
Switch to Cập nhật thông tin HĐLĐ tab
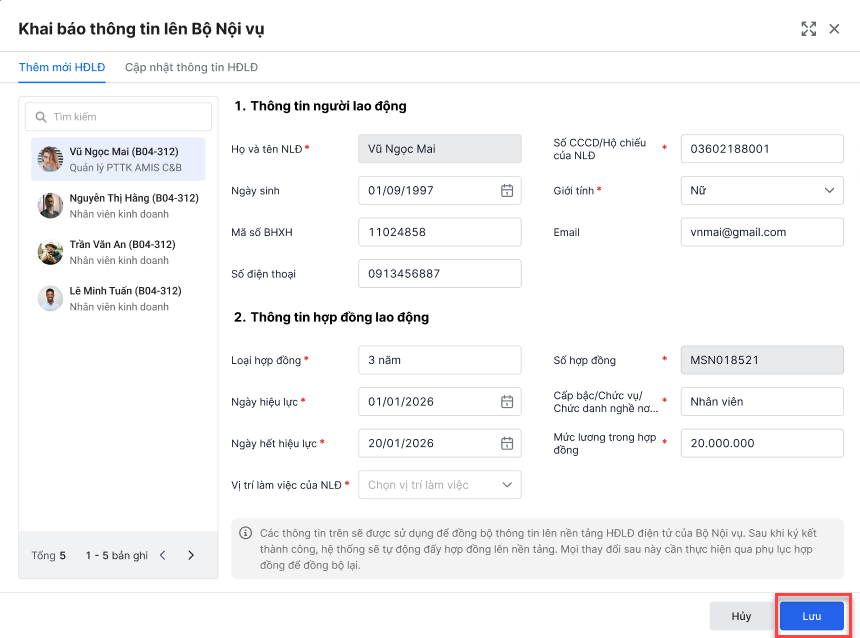191,67
